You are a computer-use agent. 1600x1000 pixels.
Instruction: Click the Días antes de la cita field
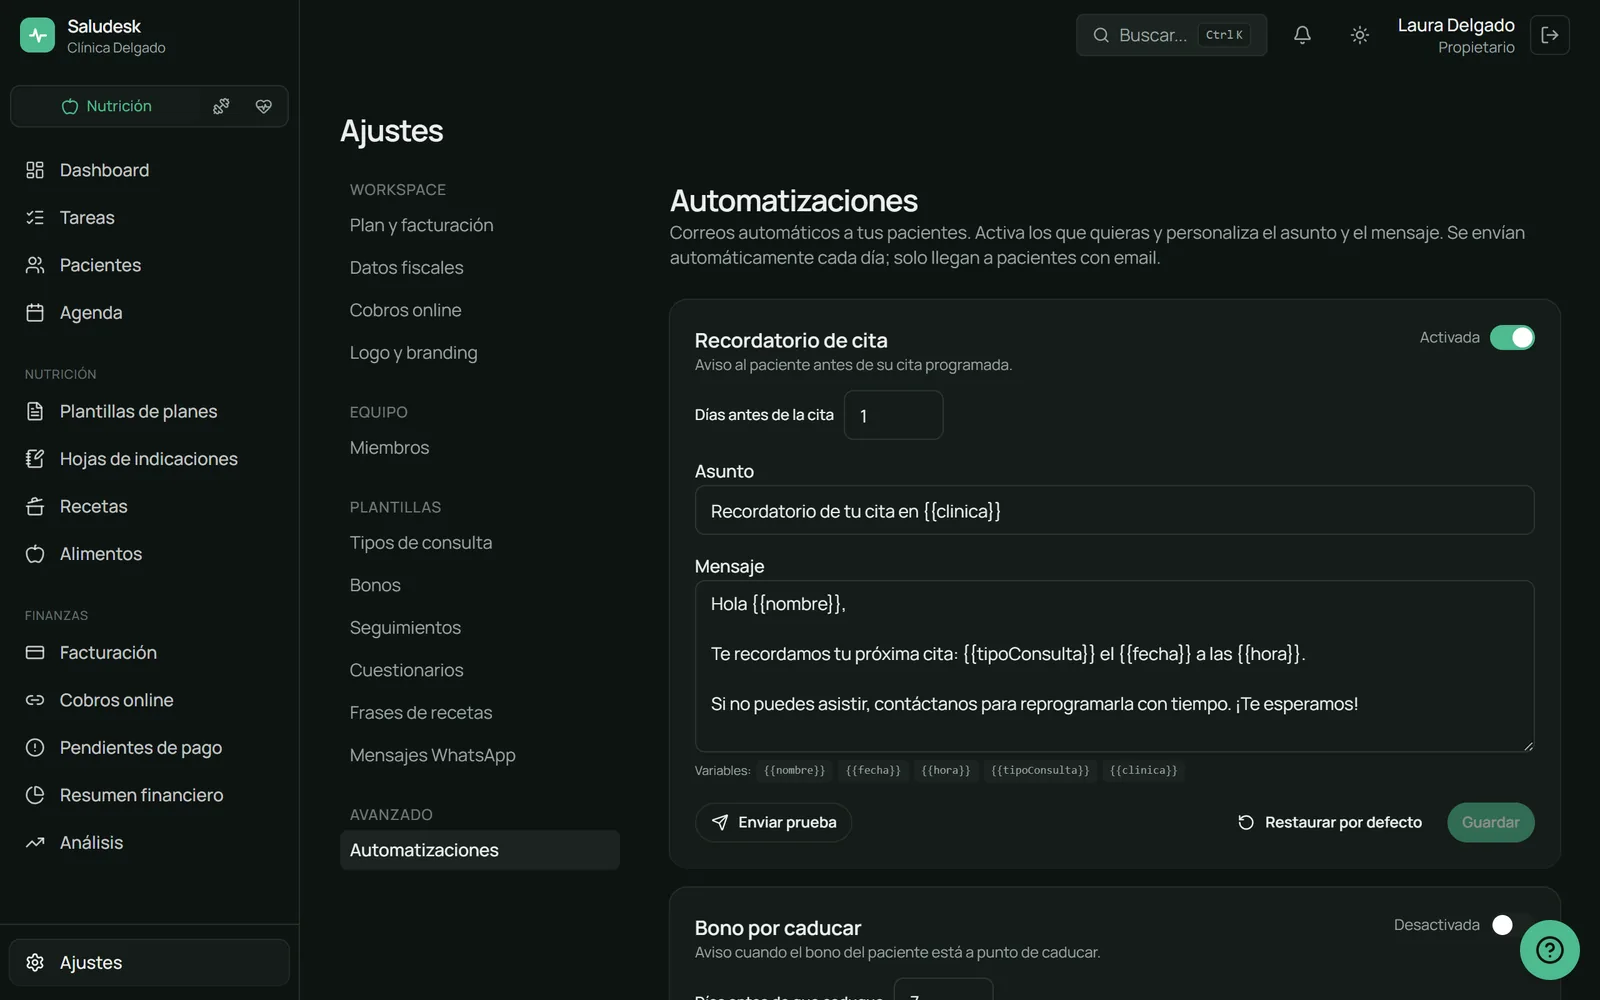(893, 415)
